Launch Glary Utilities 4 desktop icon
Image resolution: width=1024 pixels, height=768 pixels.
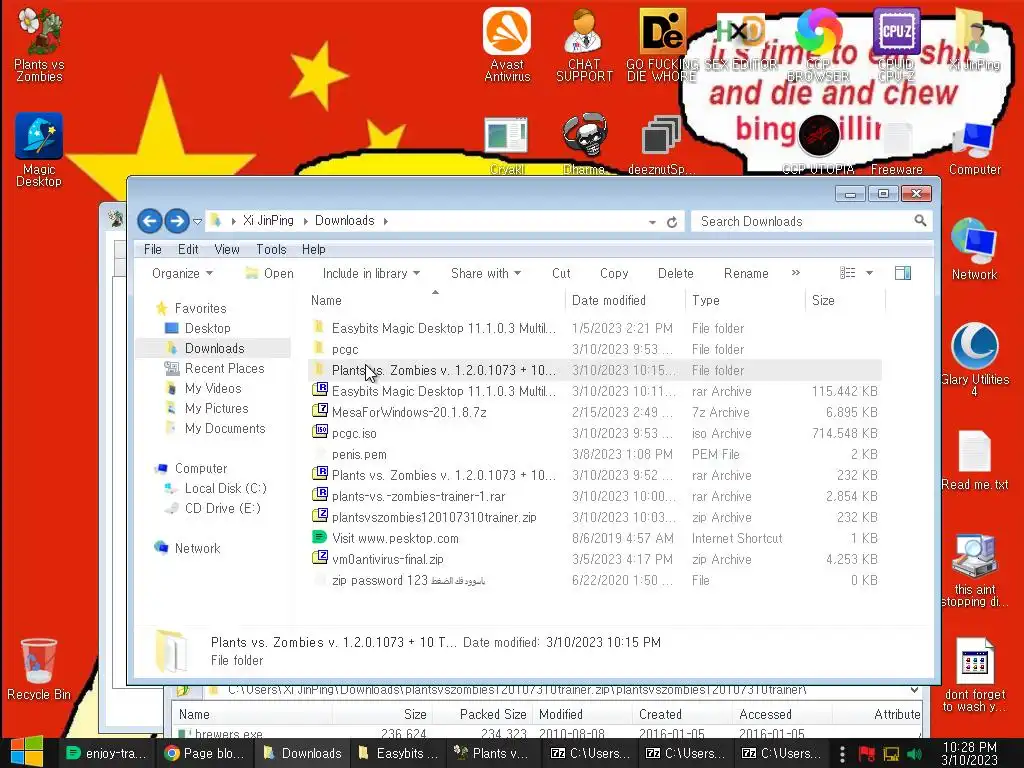[x=974, y=359]
